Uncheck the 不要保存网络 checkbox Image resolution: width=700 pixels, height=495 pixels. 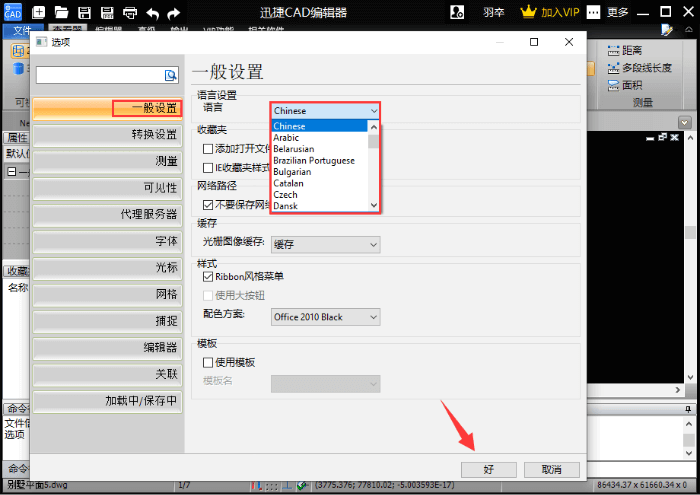[x=208, y=205]
